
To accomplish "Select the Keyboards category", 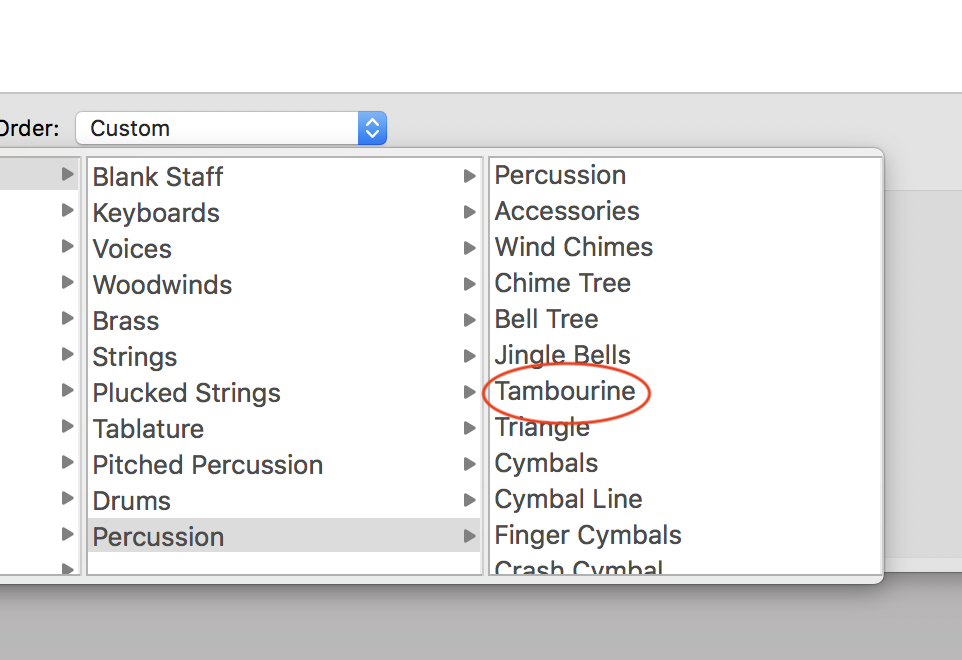I will click(155, 213).
